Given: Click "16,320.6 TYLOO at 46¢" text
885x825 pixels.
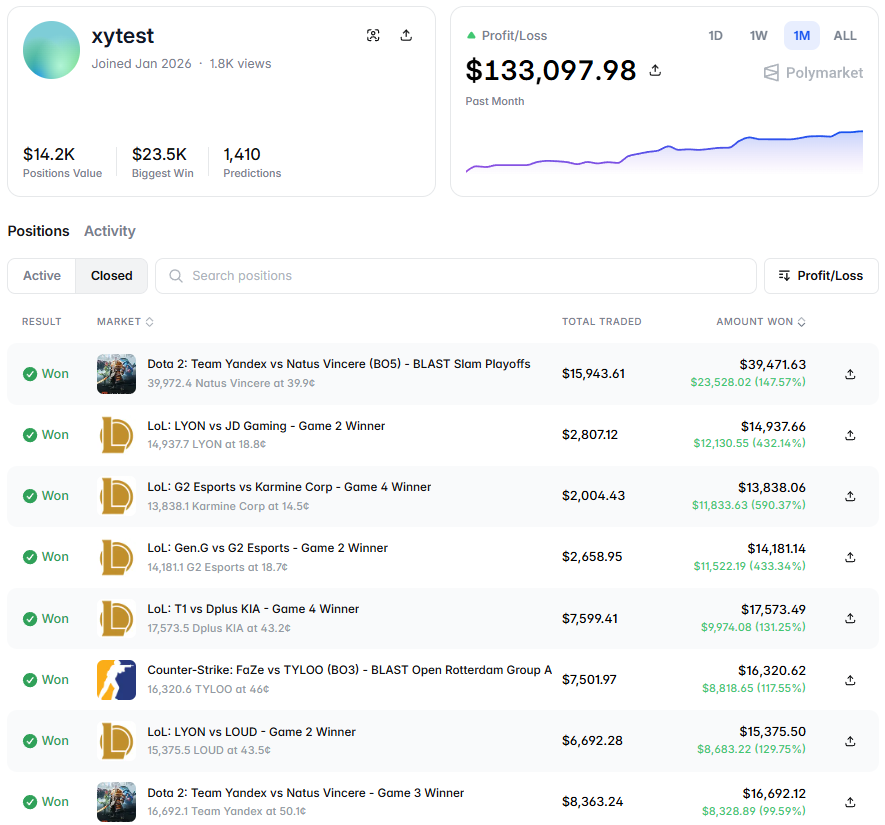Looking at the screenshot, I should pyautogui.click(x=208, y=689).
